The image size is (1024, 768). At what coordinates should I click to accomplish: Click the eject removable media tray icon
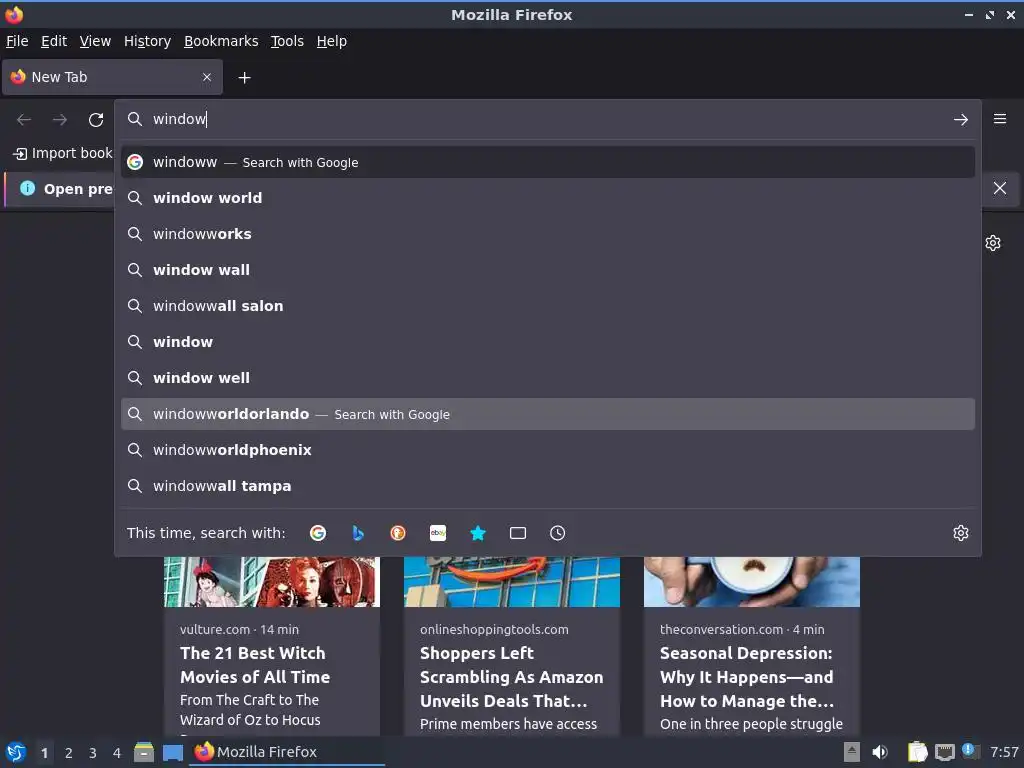[852, 752]
